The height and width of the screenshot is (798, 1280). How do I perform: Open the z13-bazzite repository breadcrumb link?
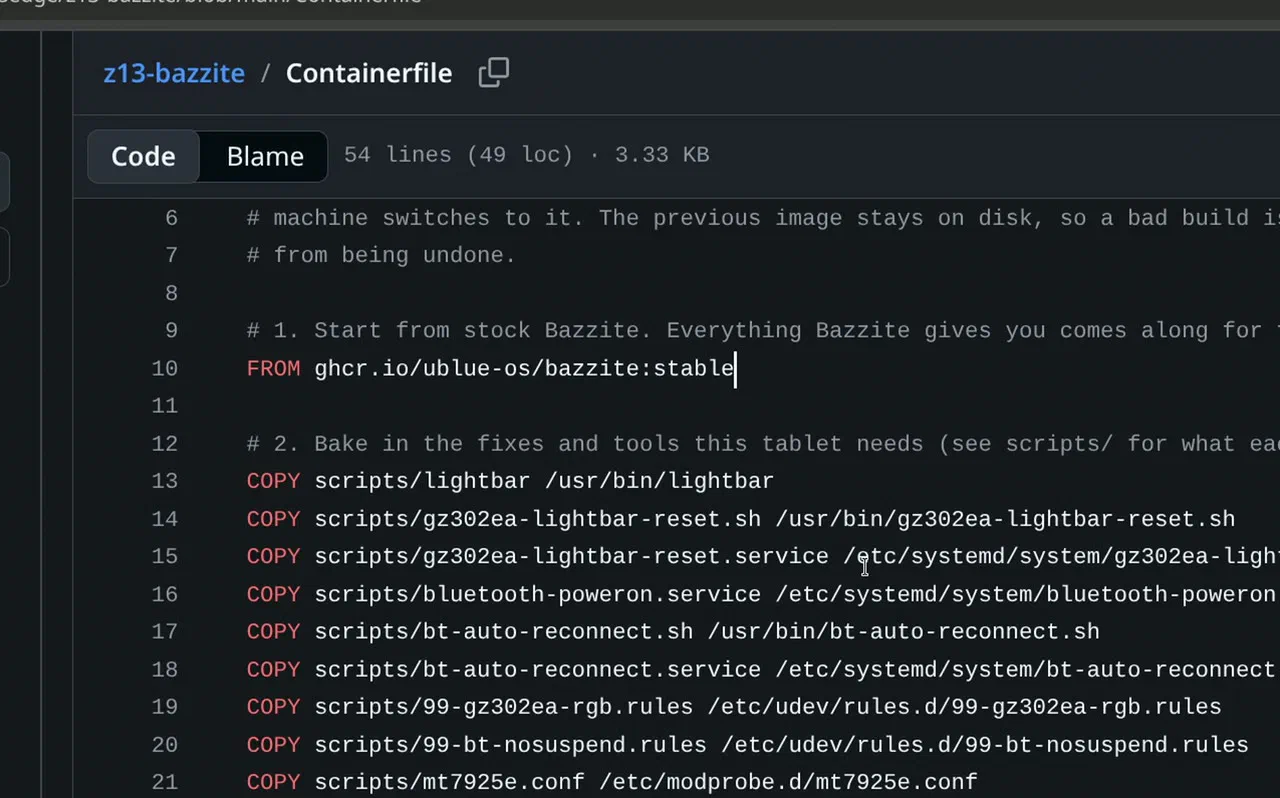pos(174,73)
